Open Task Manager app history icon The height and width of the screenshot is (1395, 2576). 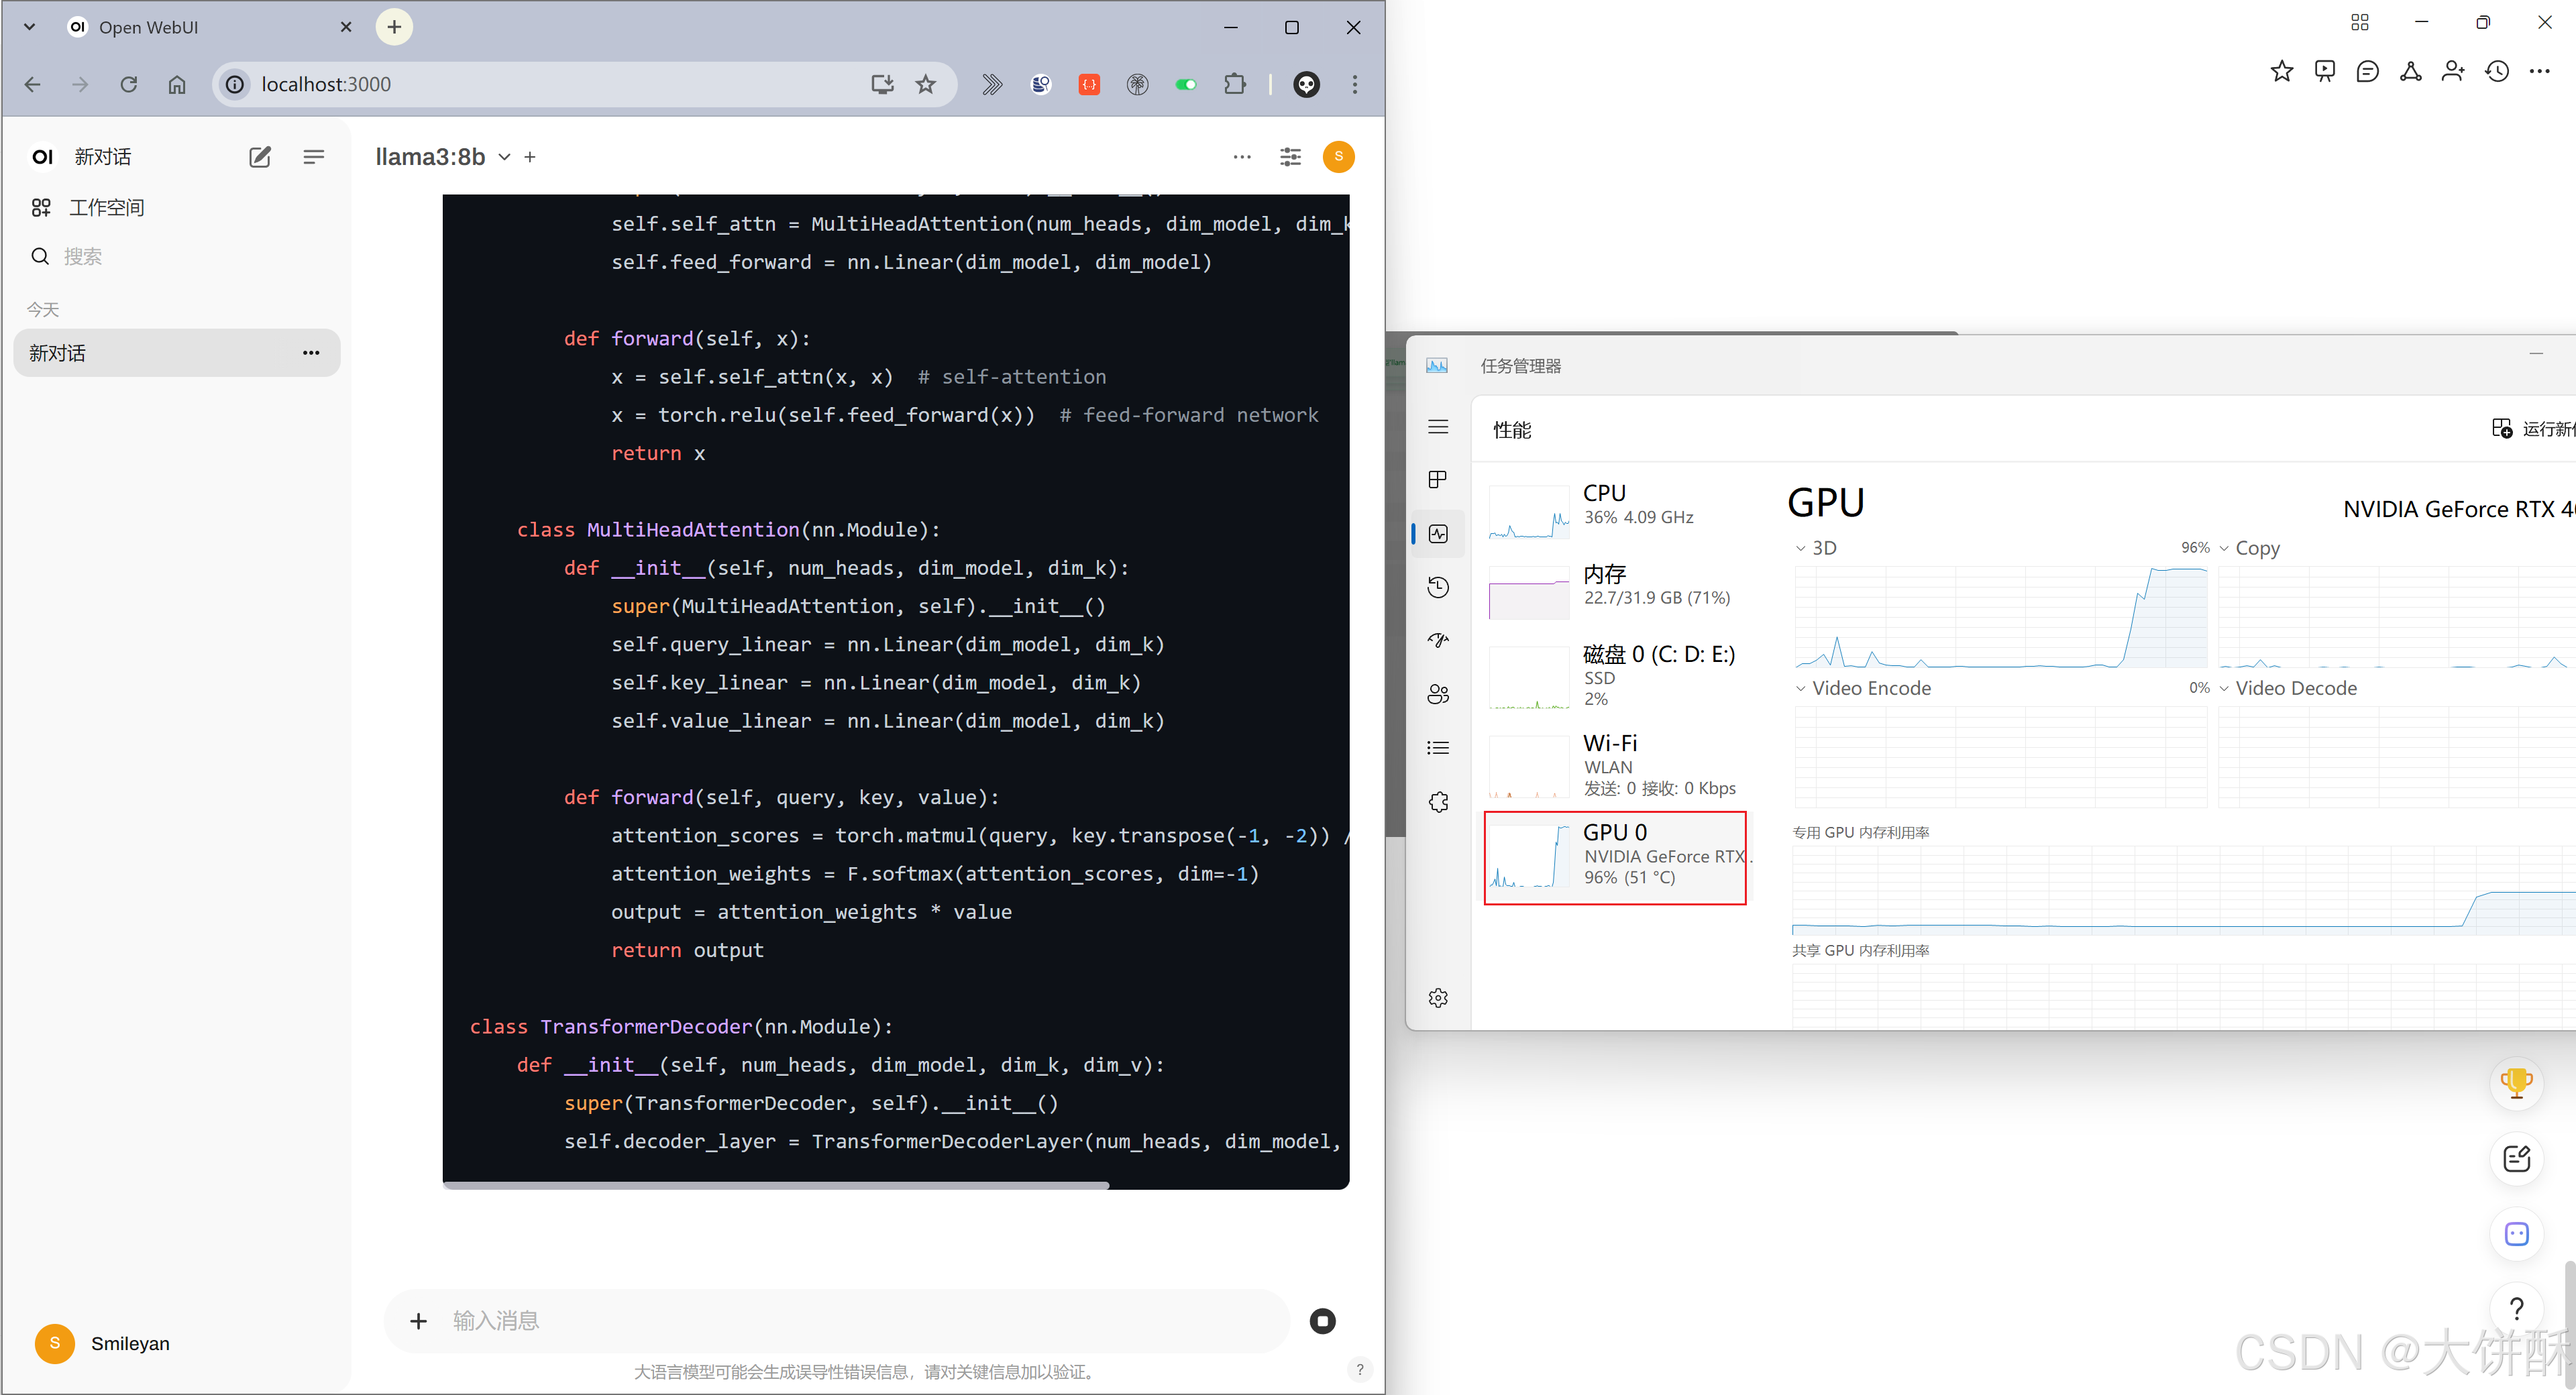(x=1438, y=587)
